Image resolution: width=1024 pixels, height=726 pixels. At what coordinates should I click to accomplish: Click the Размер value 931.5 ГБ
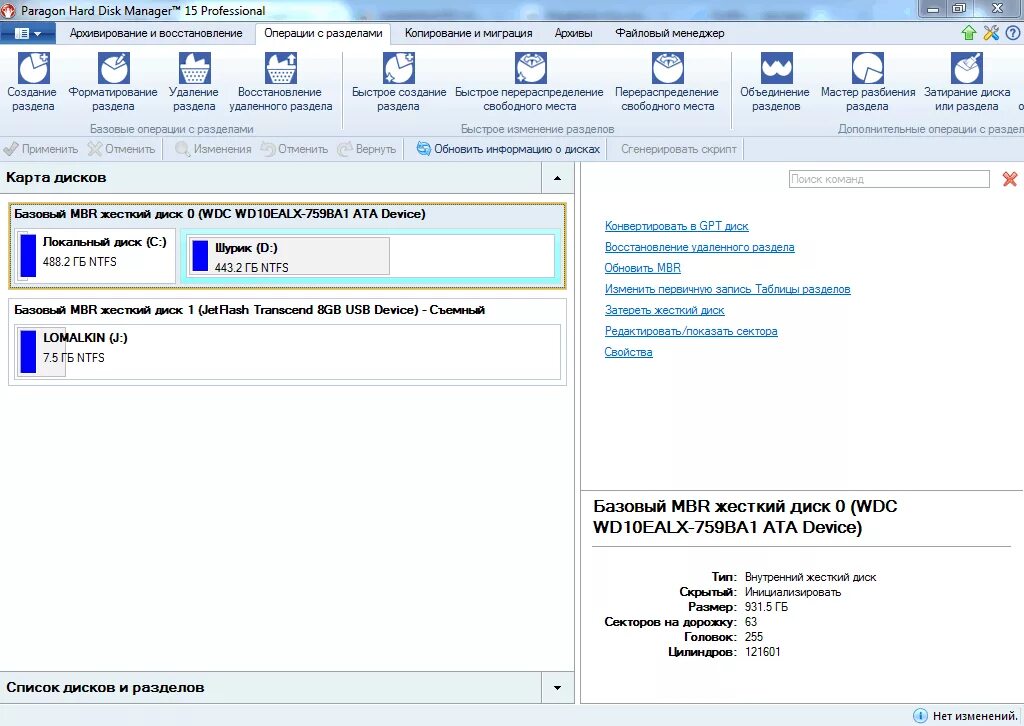tap(766, 607)
